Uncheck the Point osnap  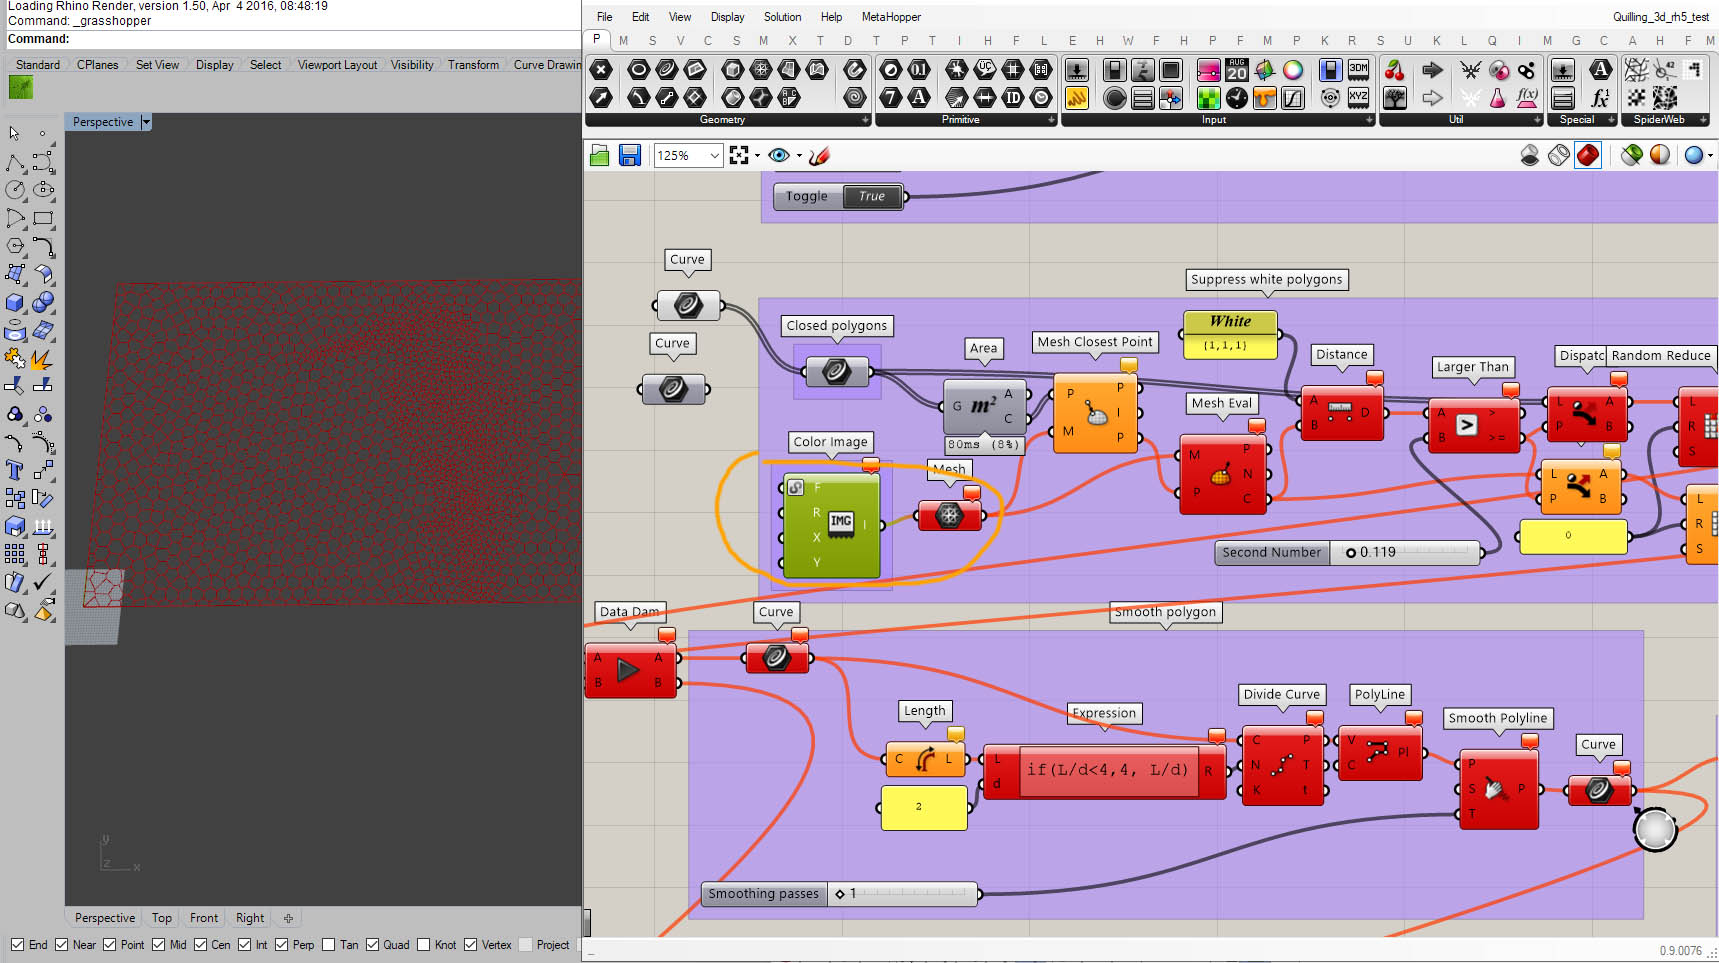(x=110, y=945)
